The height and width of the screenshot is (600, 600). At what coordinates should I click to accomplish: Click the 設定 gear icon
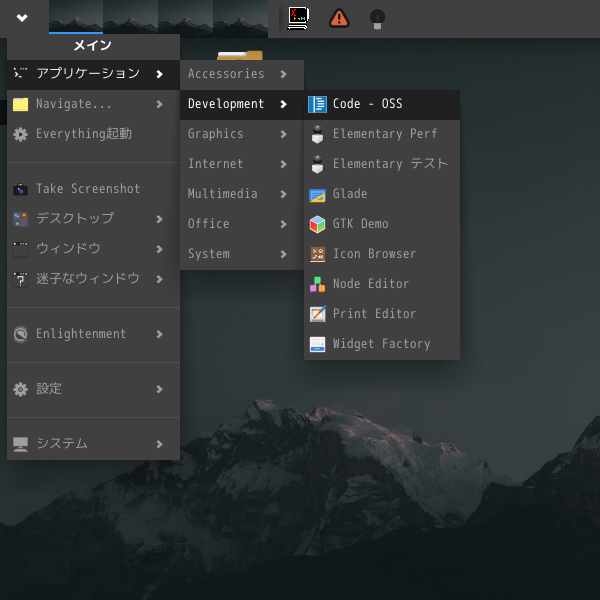click(x=20, y=389)
